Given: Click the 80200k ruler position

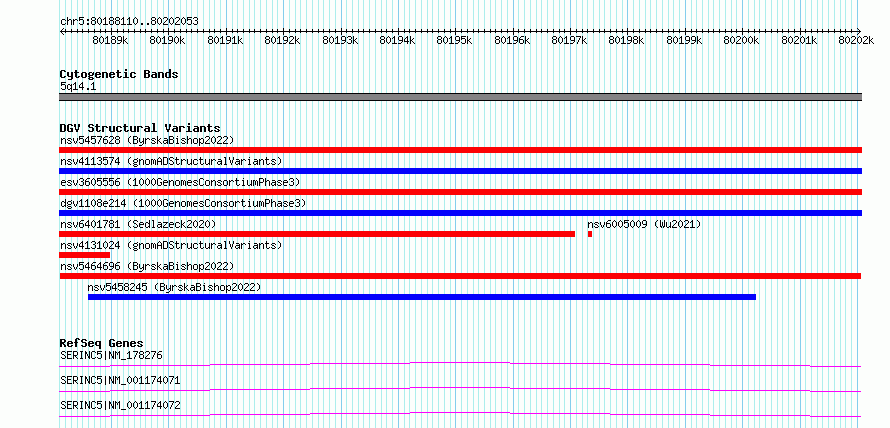Looking at the screenshot, I should [742, 40].
